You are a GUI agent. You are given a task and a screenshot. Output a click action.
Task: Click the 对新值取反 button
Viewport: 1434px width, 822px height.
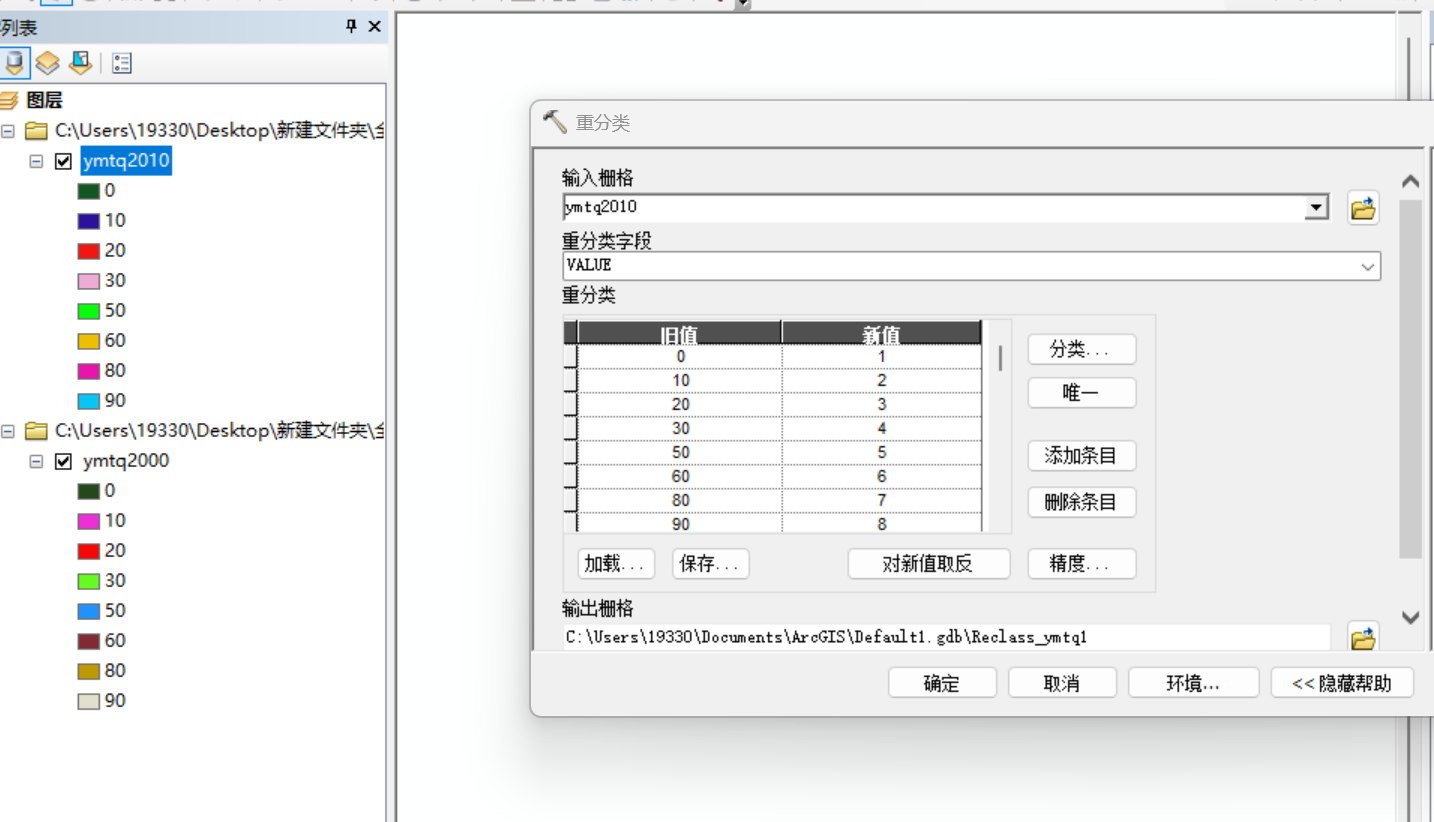[x=929, y=564]
